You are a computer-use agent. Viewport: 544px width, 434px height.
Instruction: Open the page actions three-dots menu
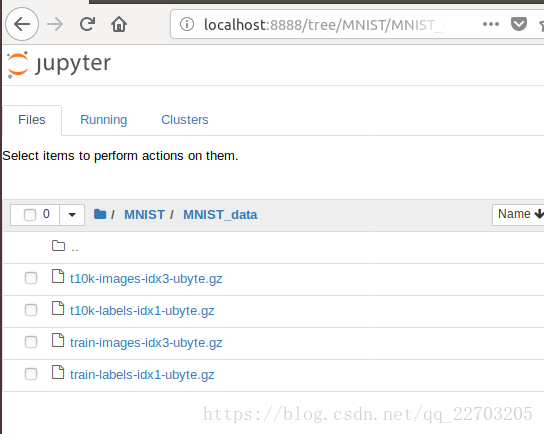pyautogui.click(x=491, y=24)
